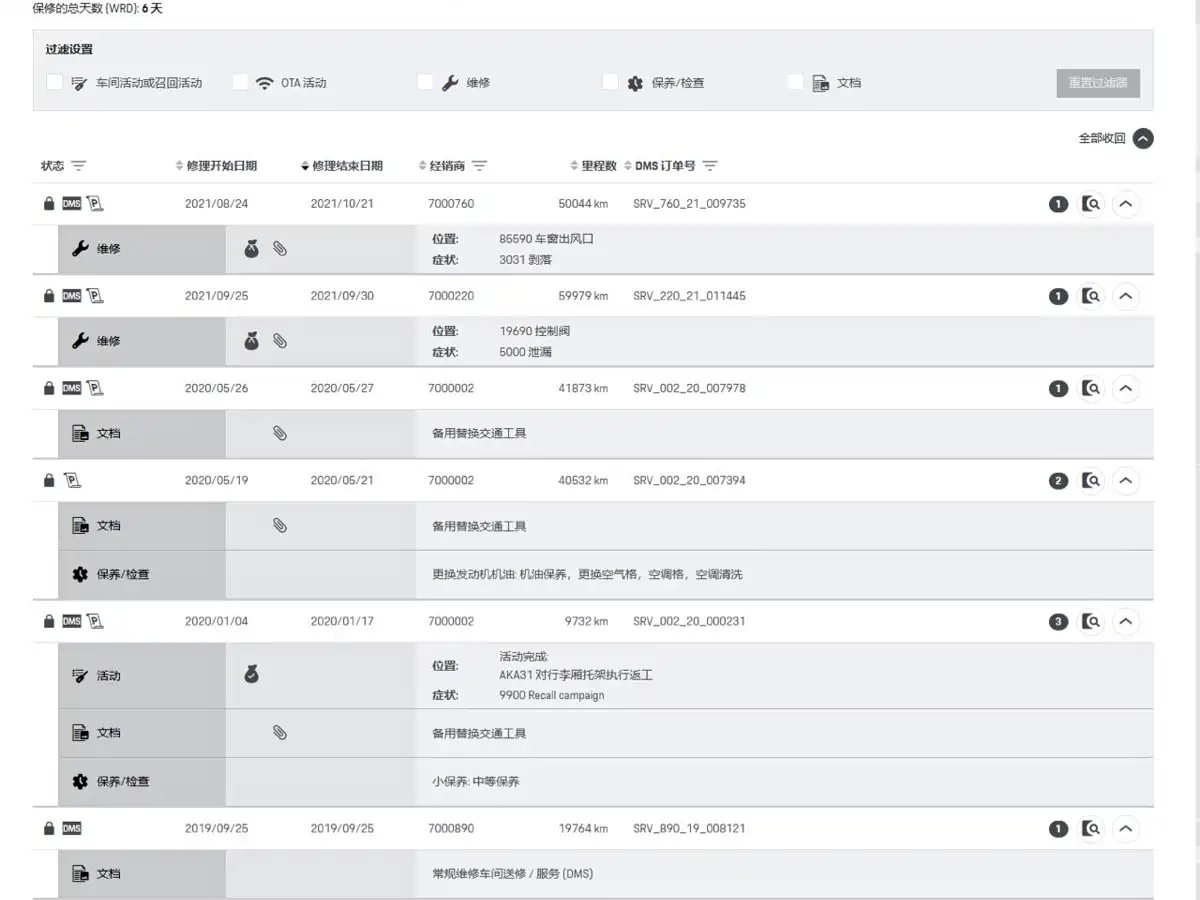Tick the OTA 活动 filter checkbox
Screen dimensions: 1200x900
(x=240, y=83)
